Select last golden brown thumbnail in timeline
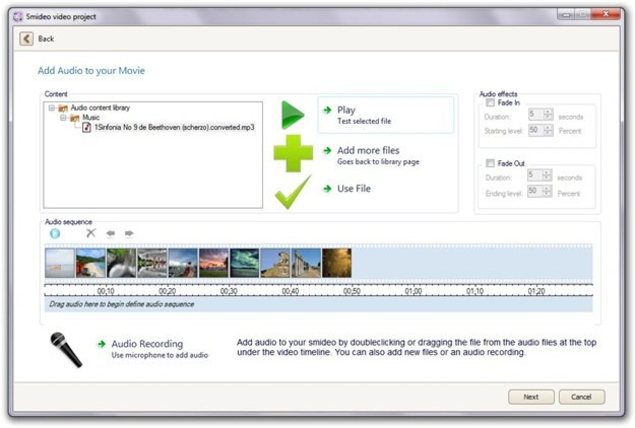Screen dimensions: 635x428 click(337, 263)
